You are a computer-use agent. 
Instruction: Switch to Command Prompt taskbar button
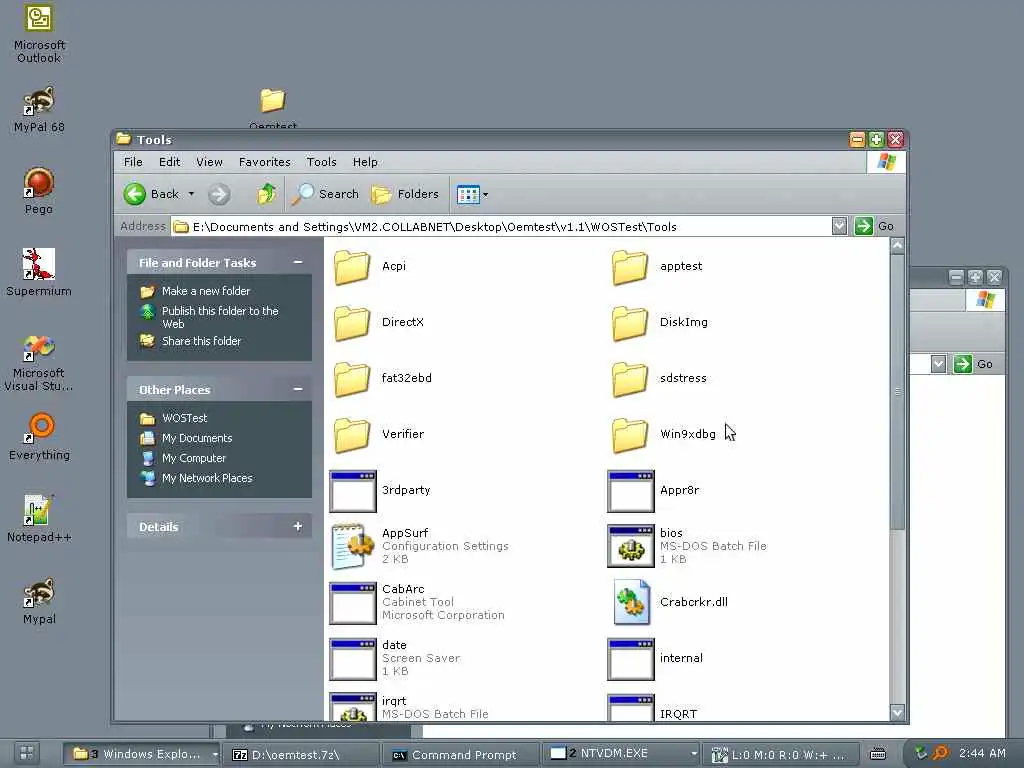(x=462, y=754)
